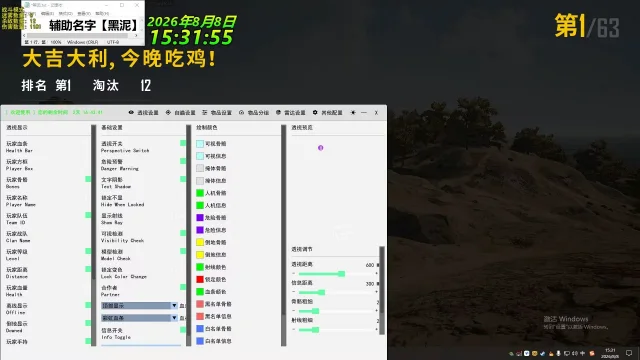Click the purple marker dot in the preview pane

320,148
